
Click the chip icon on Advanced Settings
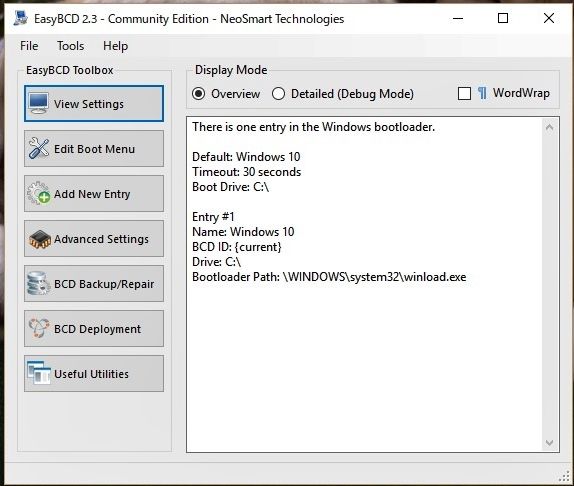(x=40, y=239)
